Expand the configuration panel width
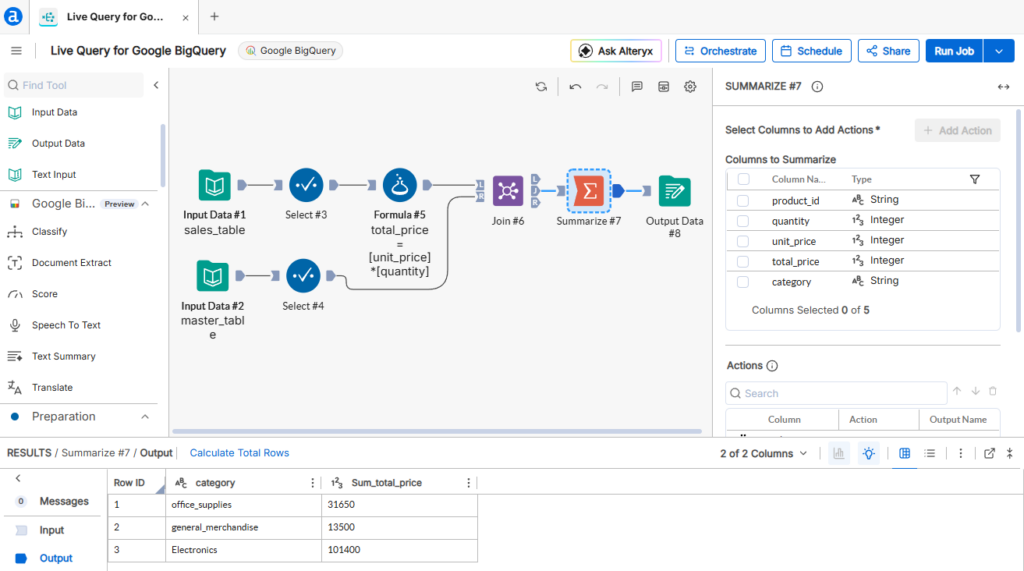The width and height of the screenshot is (1024, 571). point(1004,86)
